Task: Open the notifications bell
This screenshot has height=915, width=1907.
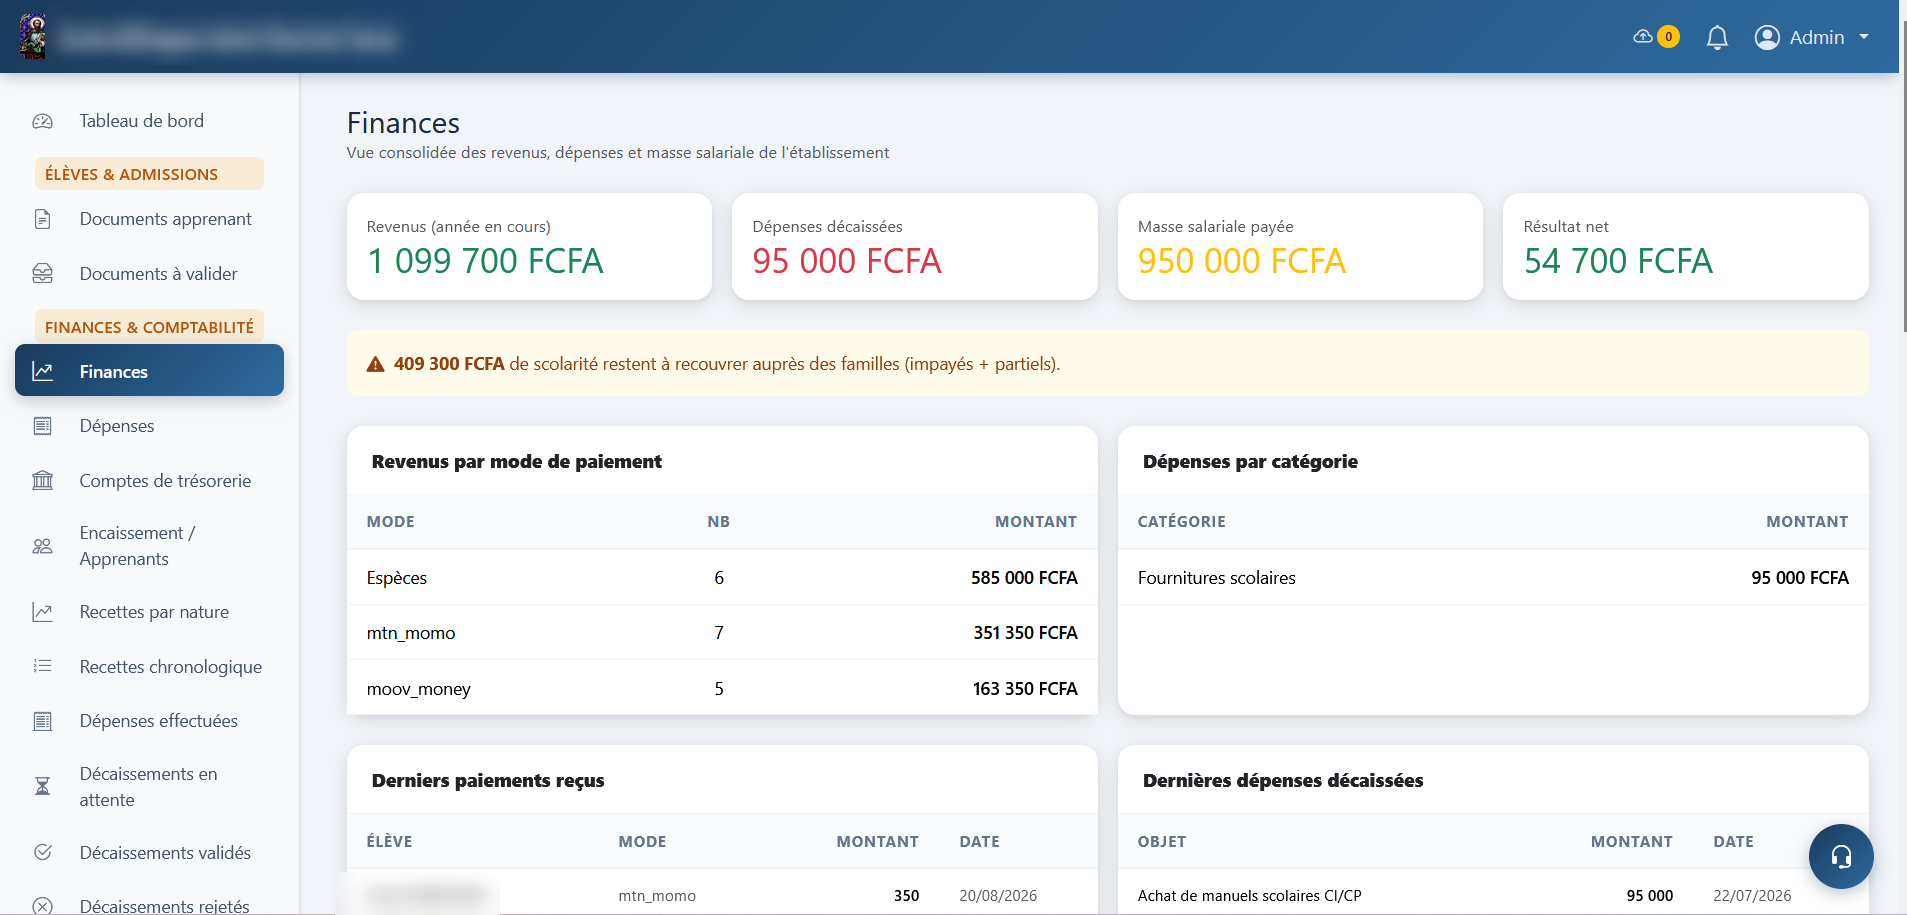Action: (x=1717, y=38)
